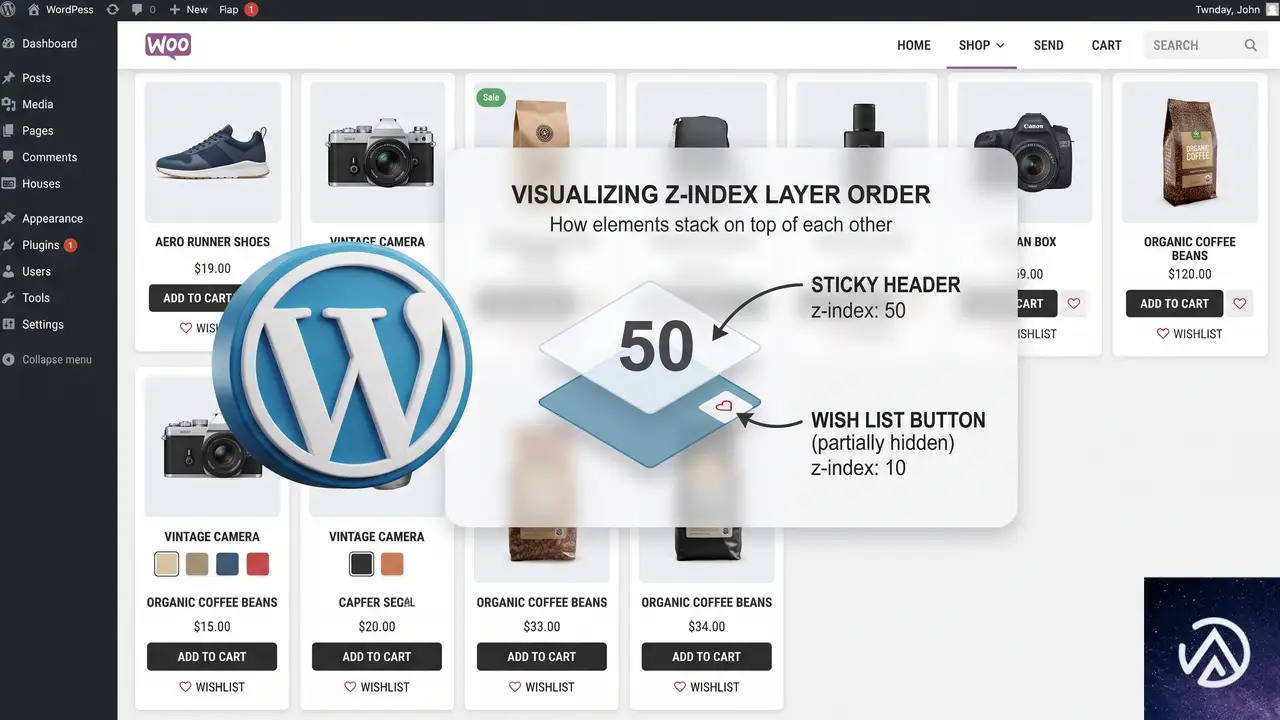Click WISHLIST under the $15.00 product

(212, 687)
